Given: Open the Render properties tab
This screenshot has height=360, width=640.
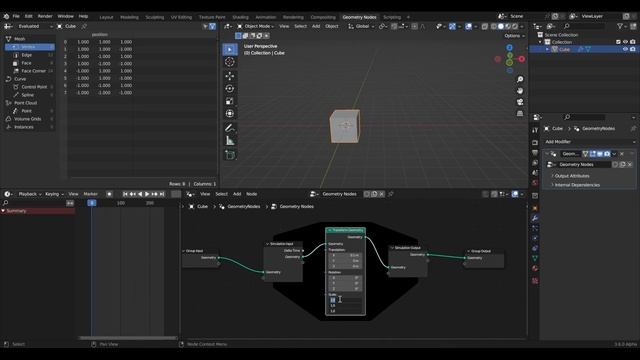Looking at the screenshot, I should 535,143.
